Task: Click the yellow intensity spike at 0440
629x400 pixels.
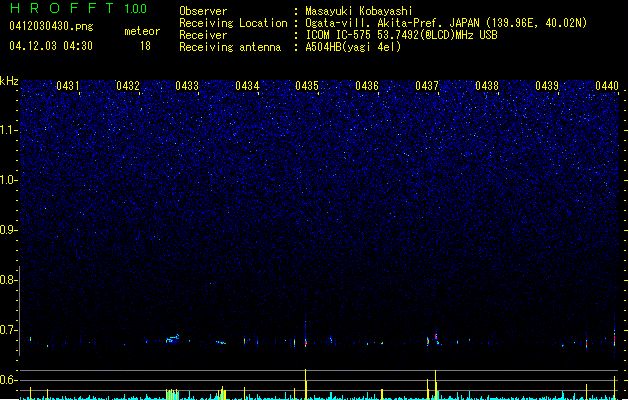Action: (x=615, y=388)
